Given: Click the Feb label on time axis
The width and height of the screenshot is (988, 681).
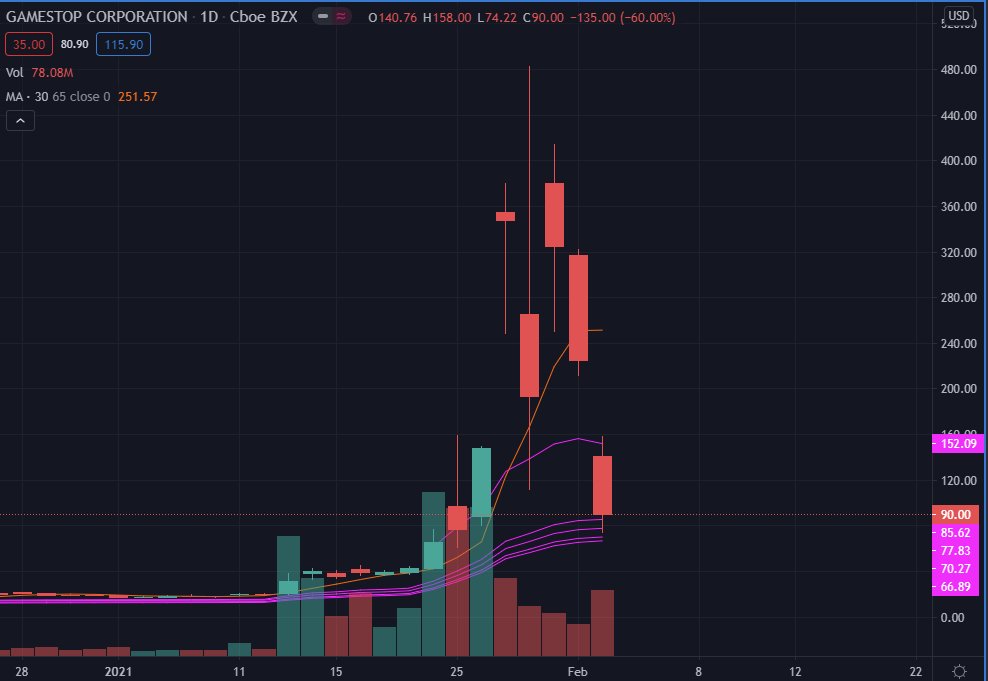Looking at the screenshot, I should point(577,672).
